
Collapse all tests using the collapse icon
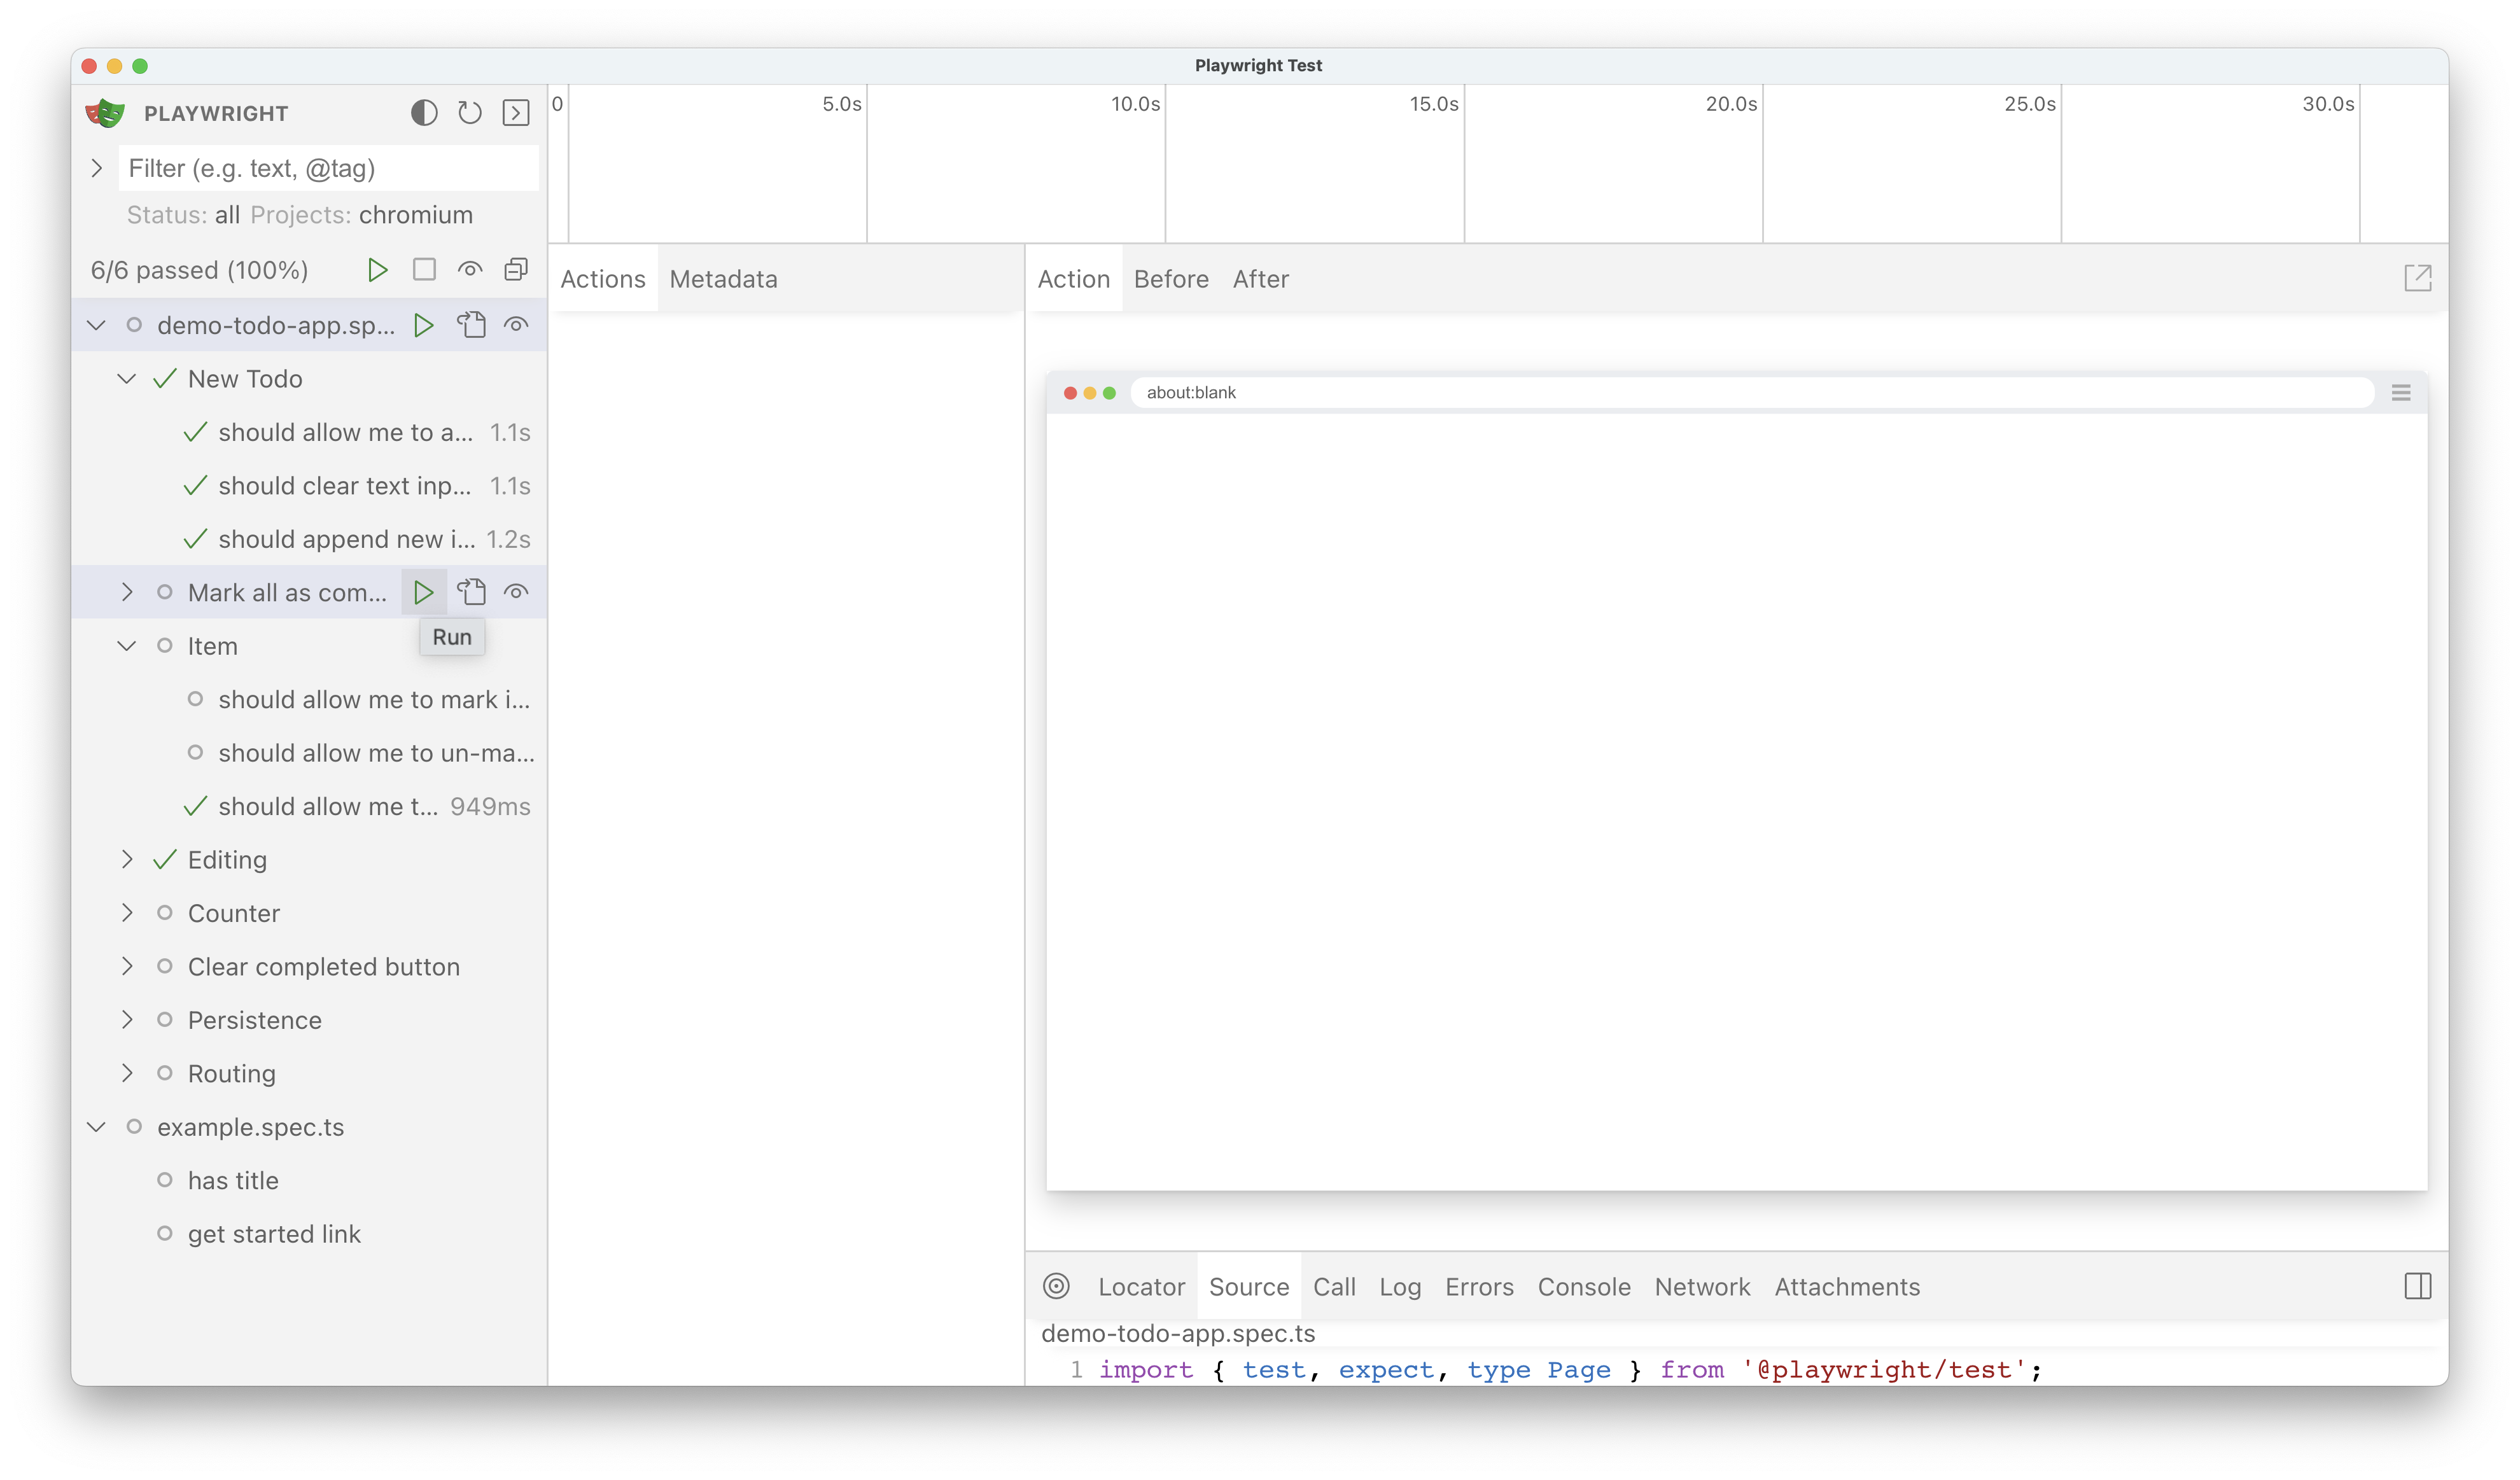(515, 269)
